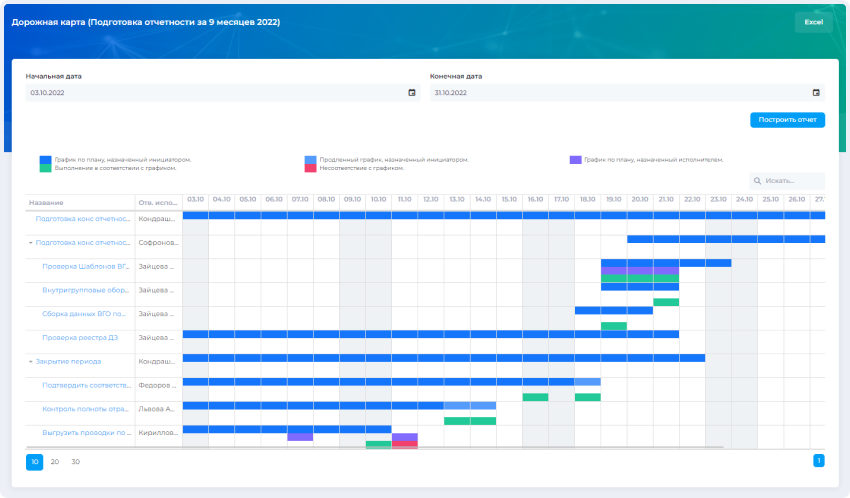The width and height of the screenshot is (850, 498).
Task: Click the search magnifier icon
Action: pyautogui.click(x=757, y=181)
